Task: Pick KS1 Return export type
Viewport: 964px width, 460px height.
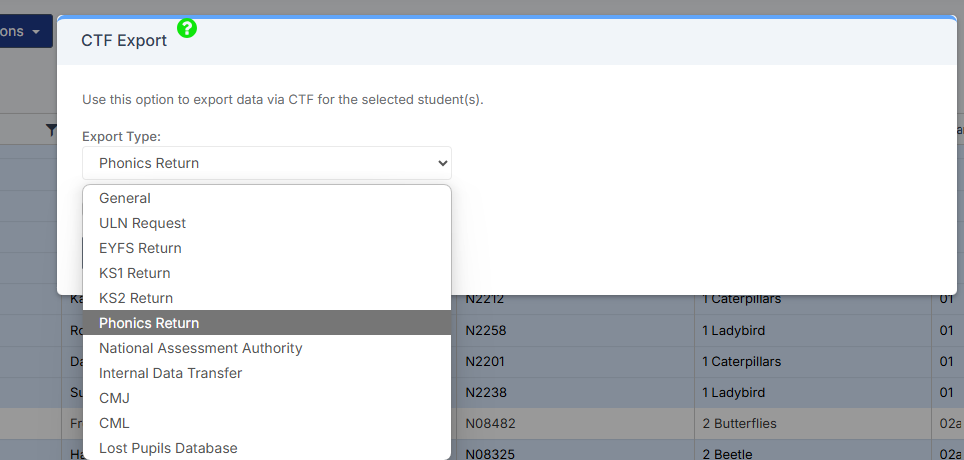Action: pyautogui.click(x=134, y=273)
